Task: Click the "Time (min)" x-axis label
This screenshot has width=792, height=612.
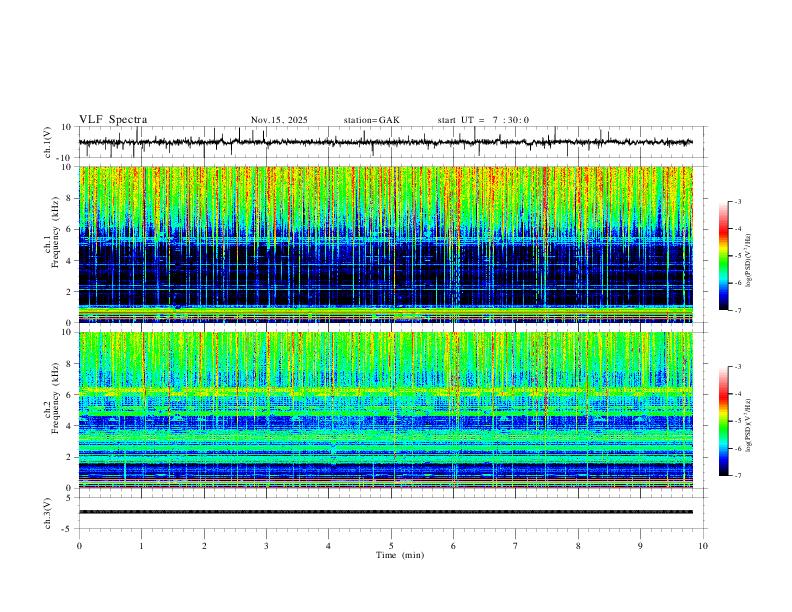Action: [x=400, y=555]
